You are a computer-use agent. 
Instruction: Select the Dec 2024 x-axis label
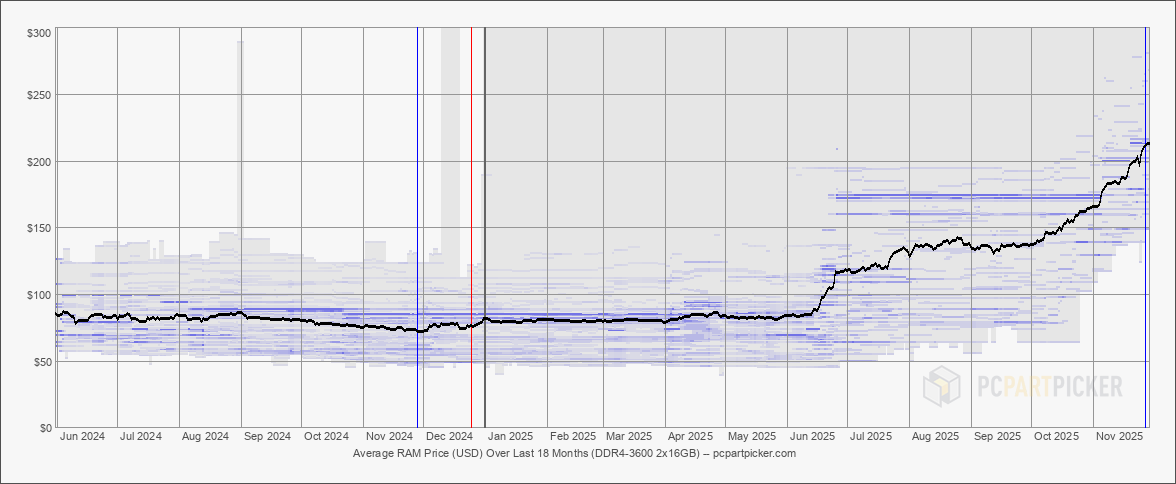[x=448, y=437]
